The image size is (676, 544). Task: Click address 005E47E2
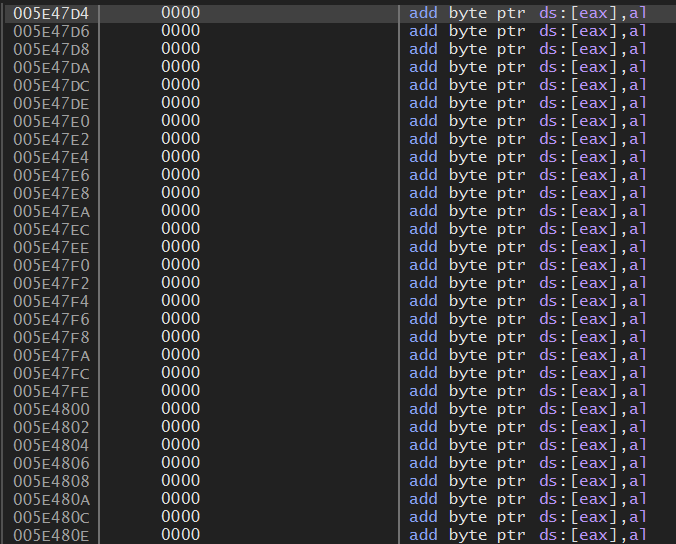coord(51,140)
